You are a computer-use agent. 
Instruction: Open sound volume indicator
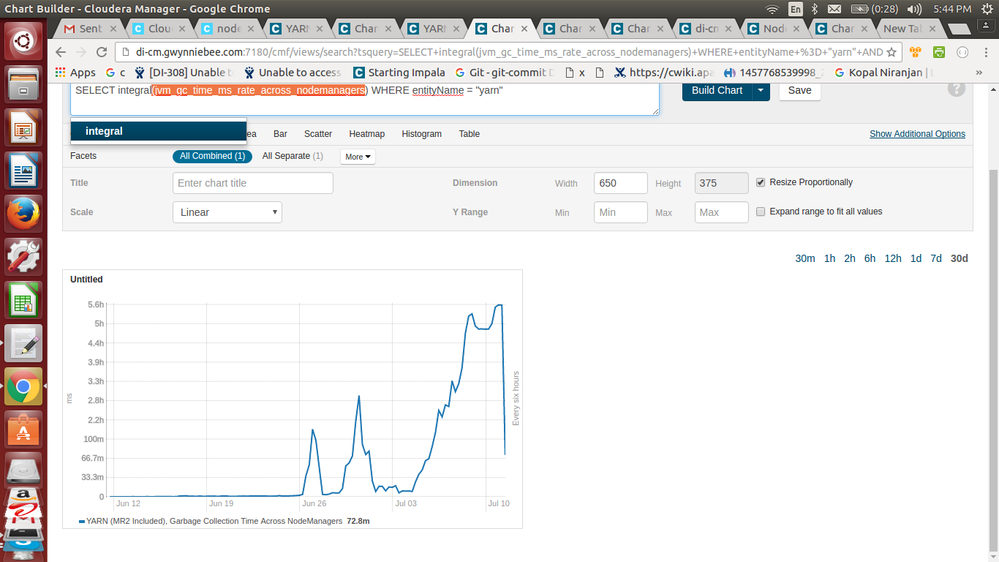click(x=914, y=9)
